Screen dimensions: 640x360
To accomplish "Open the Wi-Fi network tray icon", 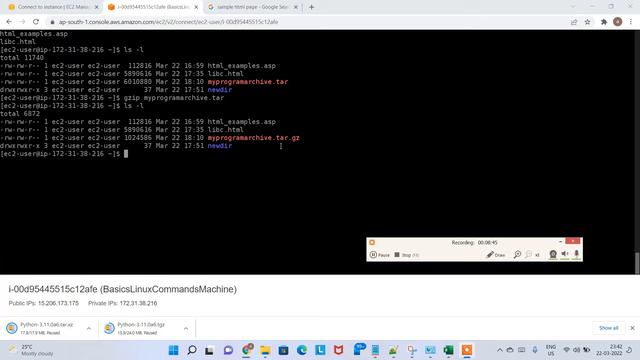I will click(x=567, y=350).
